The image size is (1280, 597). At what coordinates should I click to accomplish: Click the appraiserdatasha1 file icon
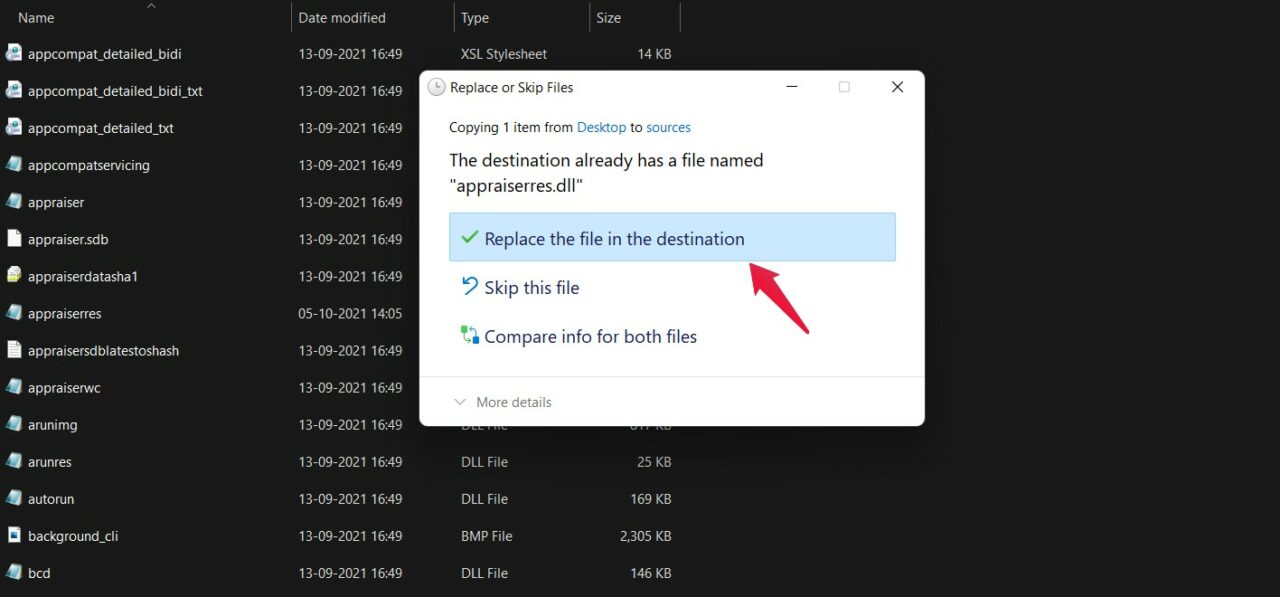click(14, 275)
